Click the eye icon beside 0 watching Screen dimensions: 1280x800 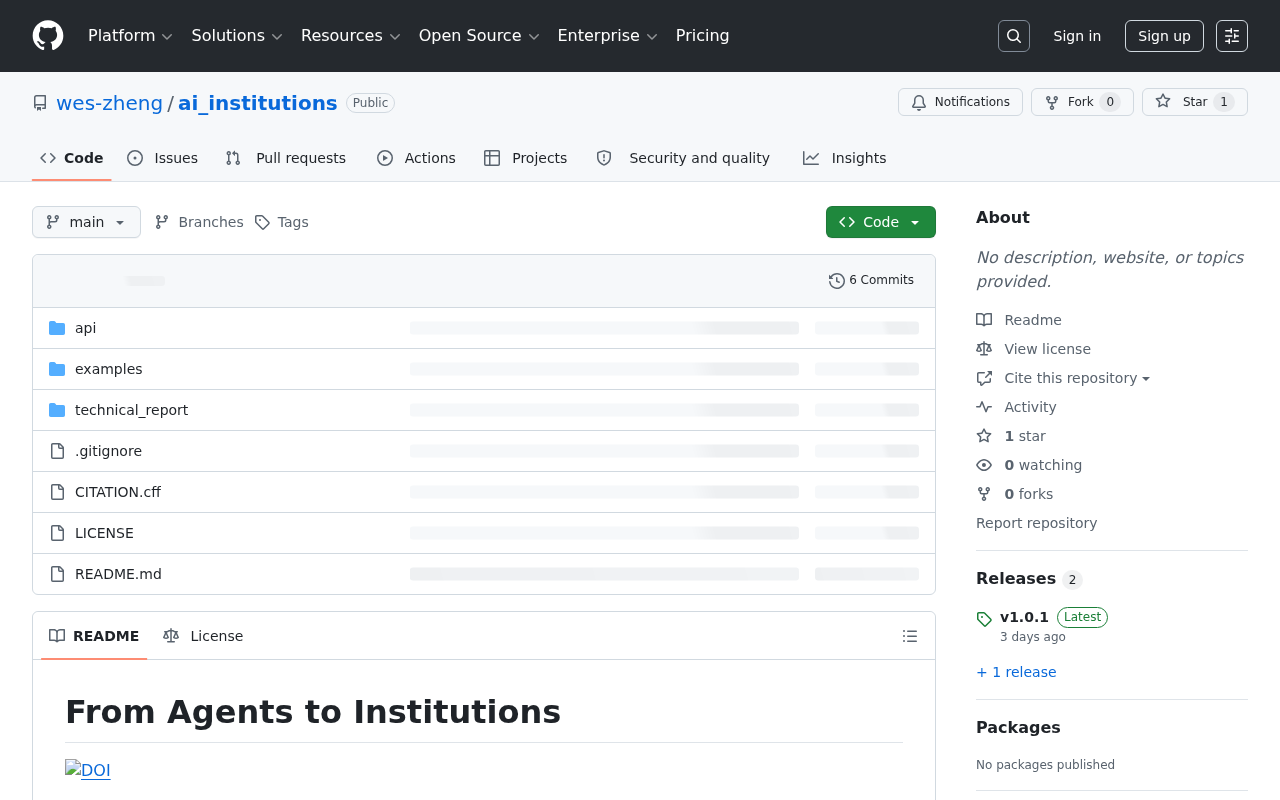tap(984, 465)
